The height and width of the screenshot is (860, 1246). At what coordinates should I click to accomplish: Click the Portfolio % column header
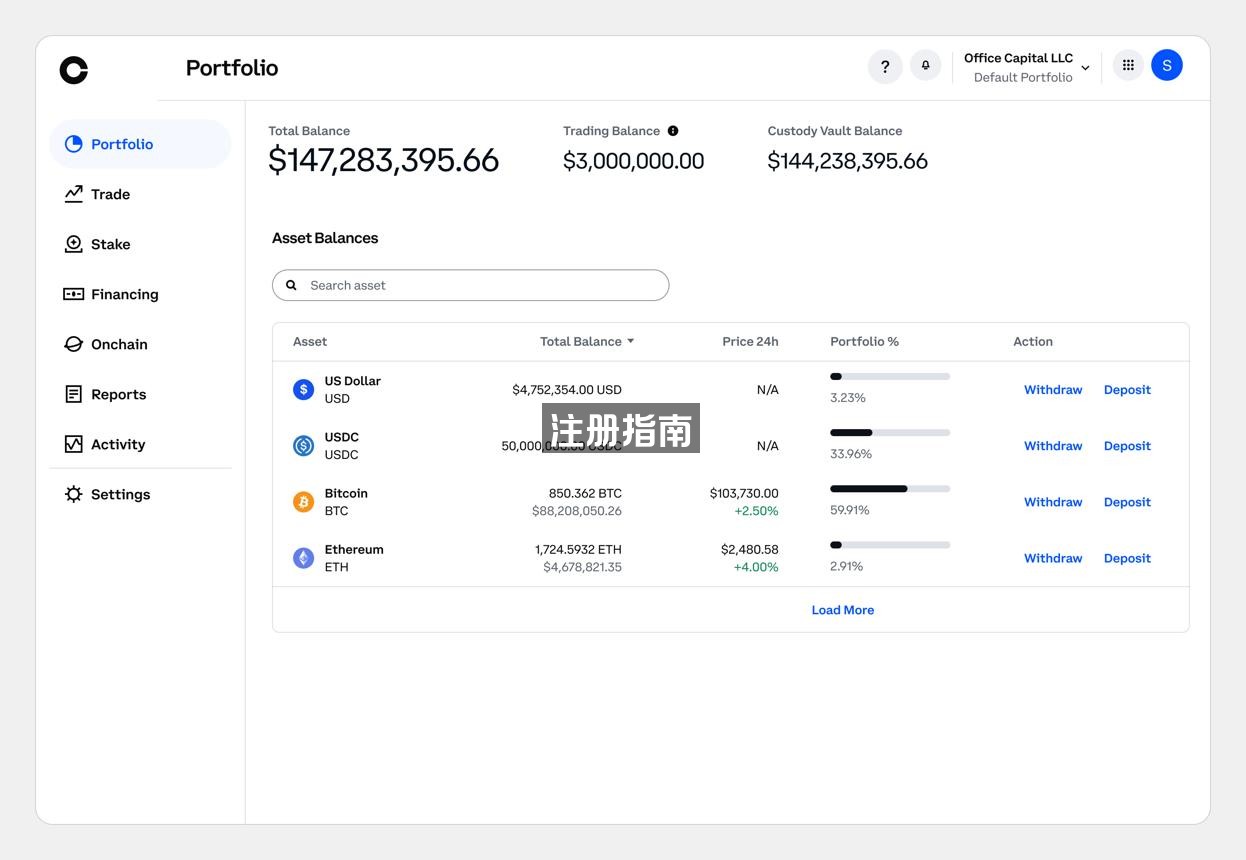click(864, 342)
